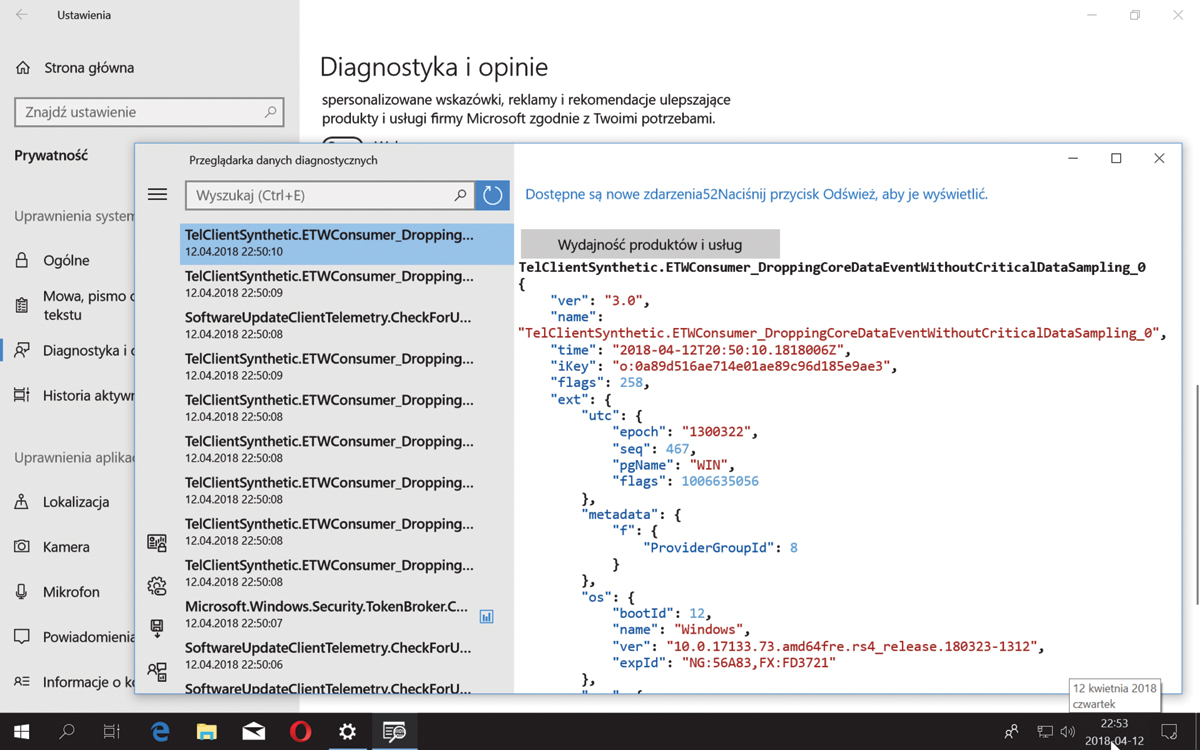Viewport: 1200px width, 750px height.
Task: Select the Microsoft.Windows.Security.TokenBroker event entry
Action: pyautogui.click(x=326, y=613)
